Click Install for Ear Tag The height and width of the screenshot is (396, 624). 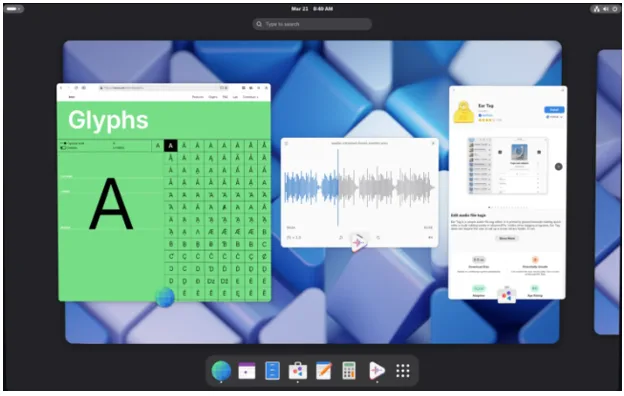pos(554,109)
